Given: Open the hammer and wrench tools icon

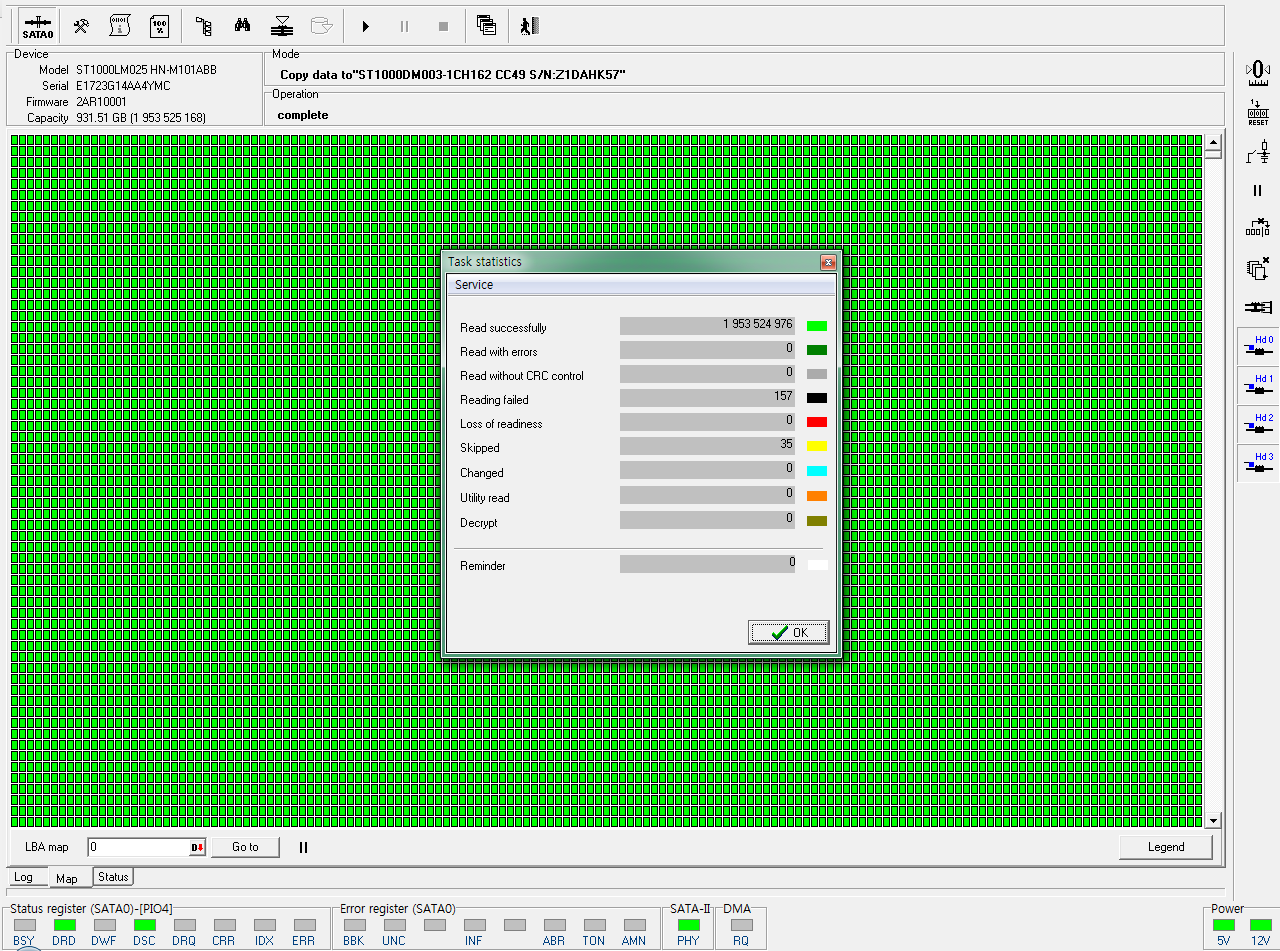Looking at the screenshot, I should pyautogui.click(x=82, y=26).
